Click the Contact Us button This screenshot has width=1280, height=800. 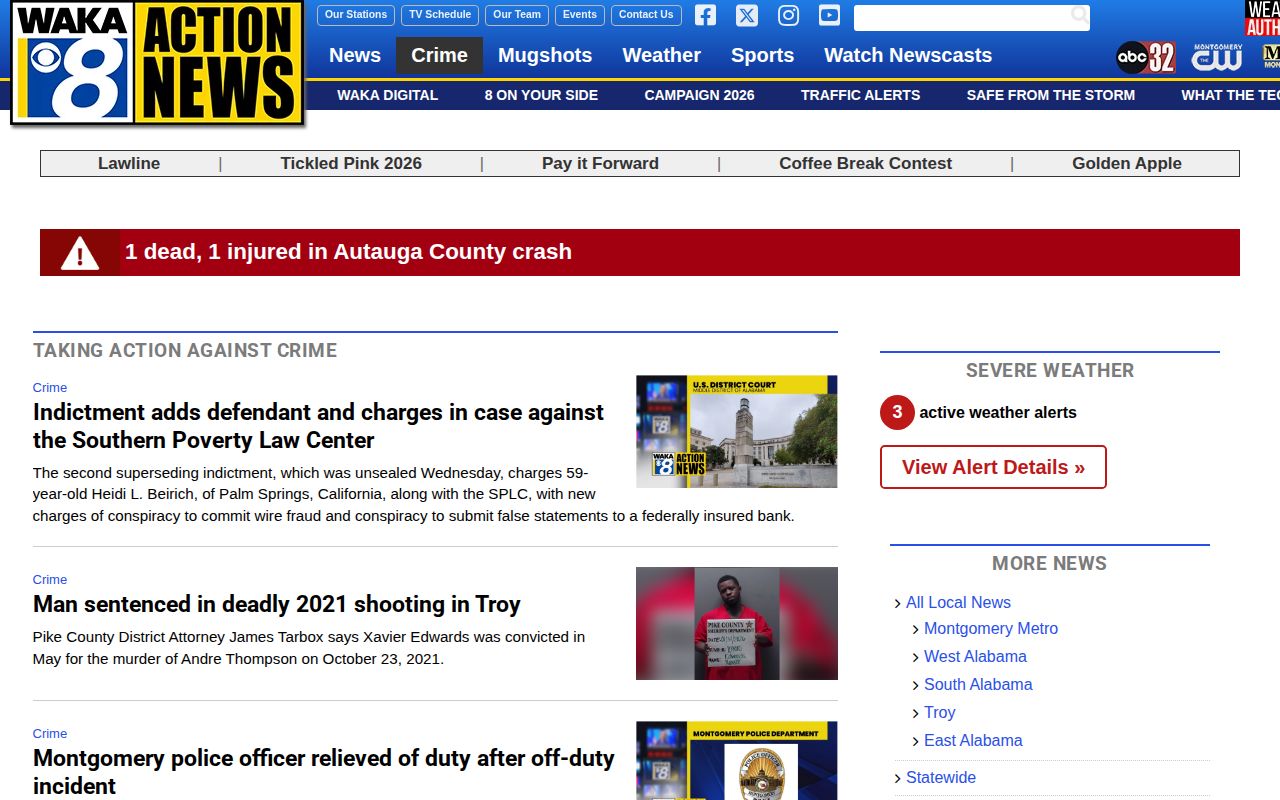coord(646,15)
